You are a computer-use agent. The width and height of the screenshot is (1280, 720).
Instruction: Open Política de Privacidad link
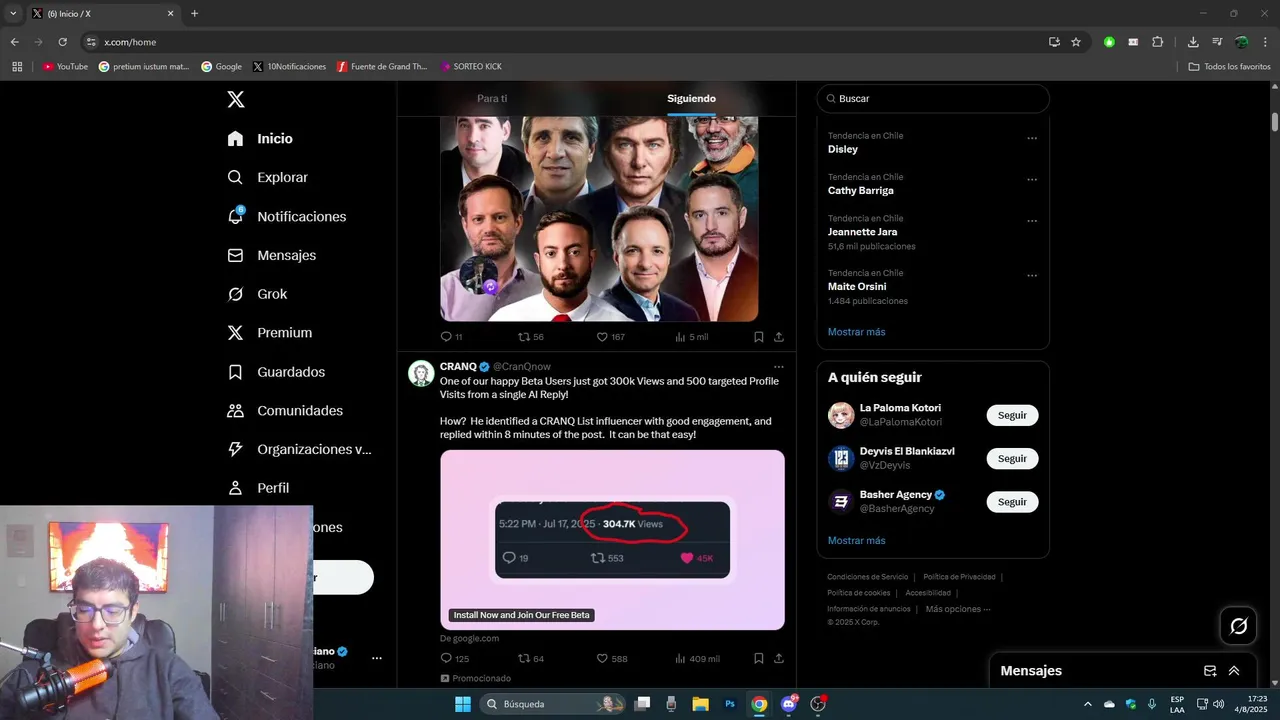pyautogui.click(x=959, y=577)
